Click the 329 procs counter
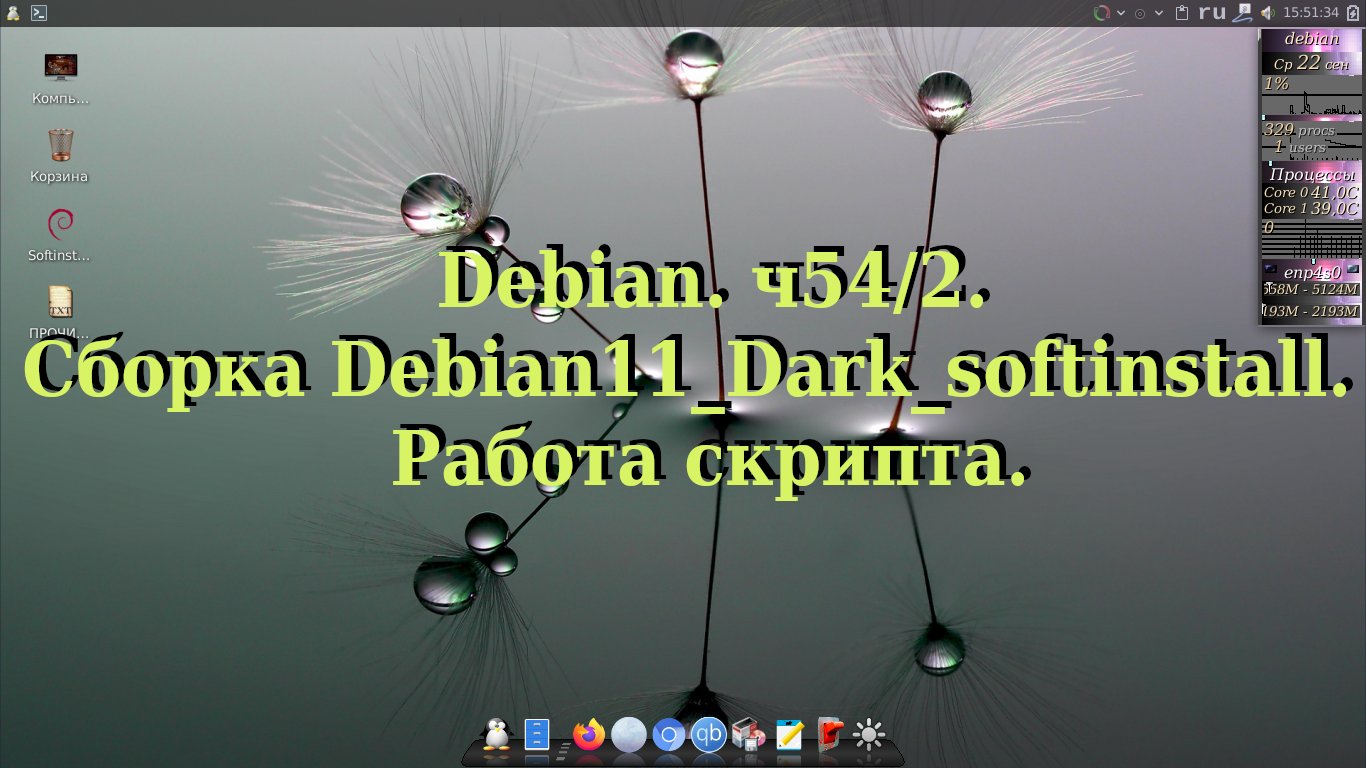 1299,130
